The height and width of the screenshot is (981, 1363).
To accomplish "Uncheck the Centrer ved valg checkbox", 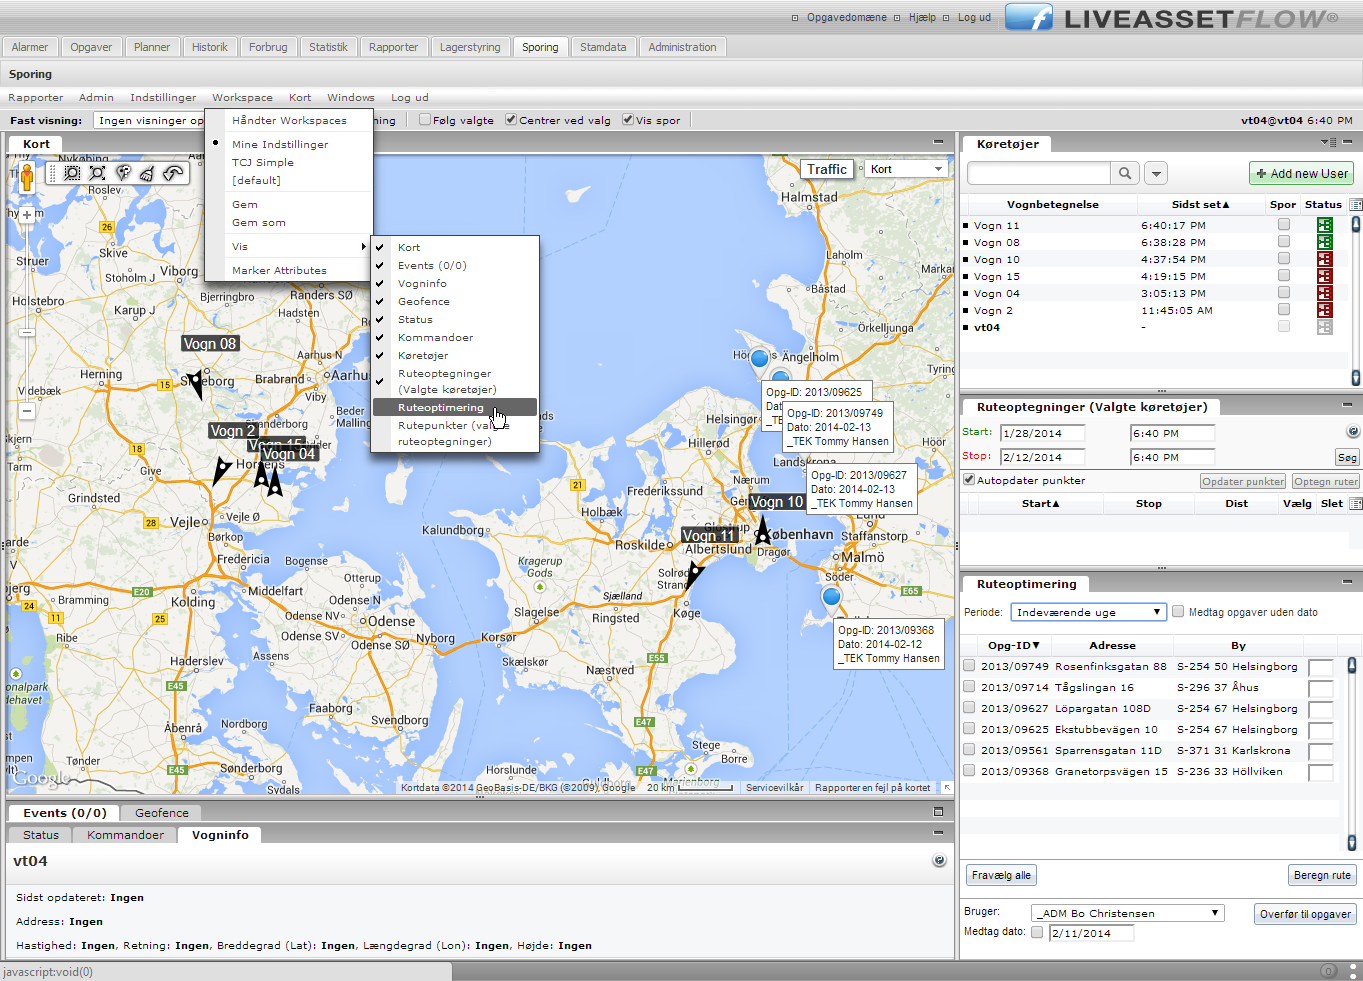I will click(511, 120).
